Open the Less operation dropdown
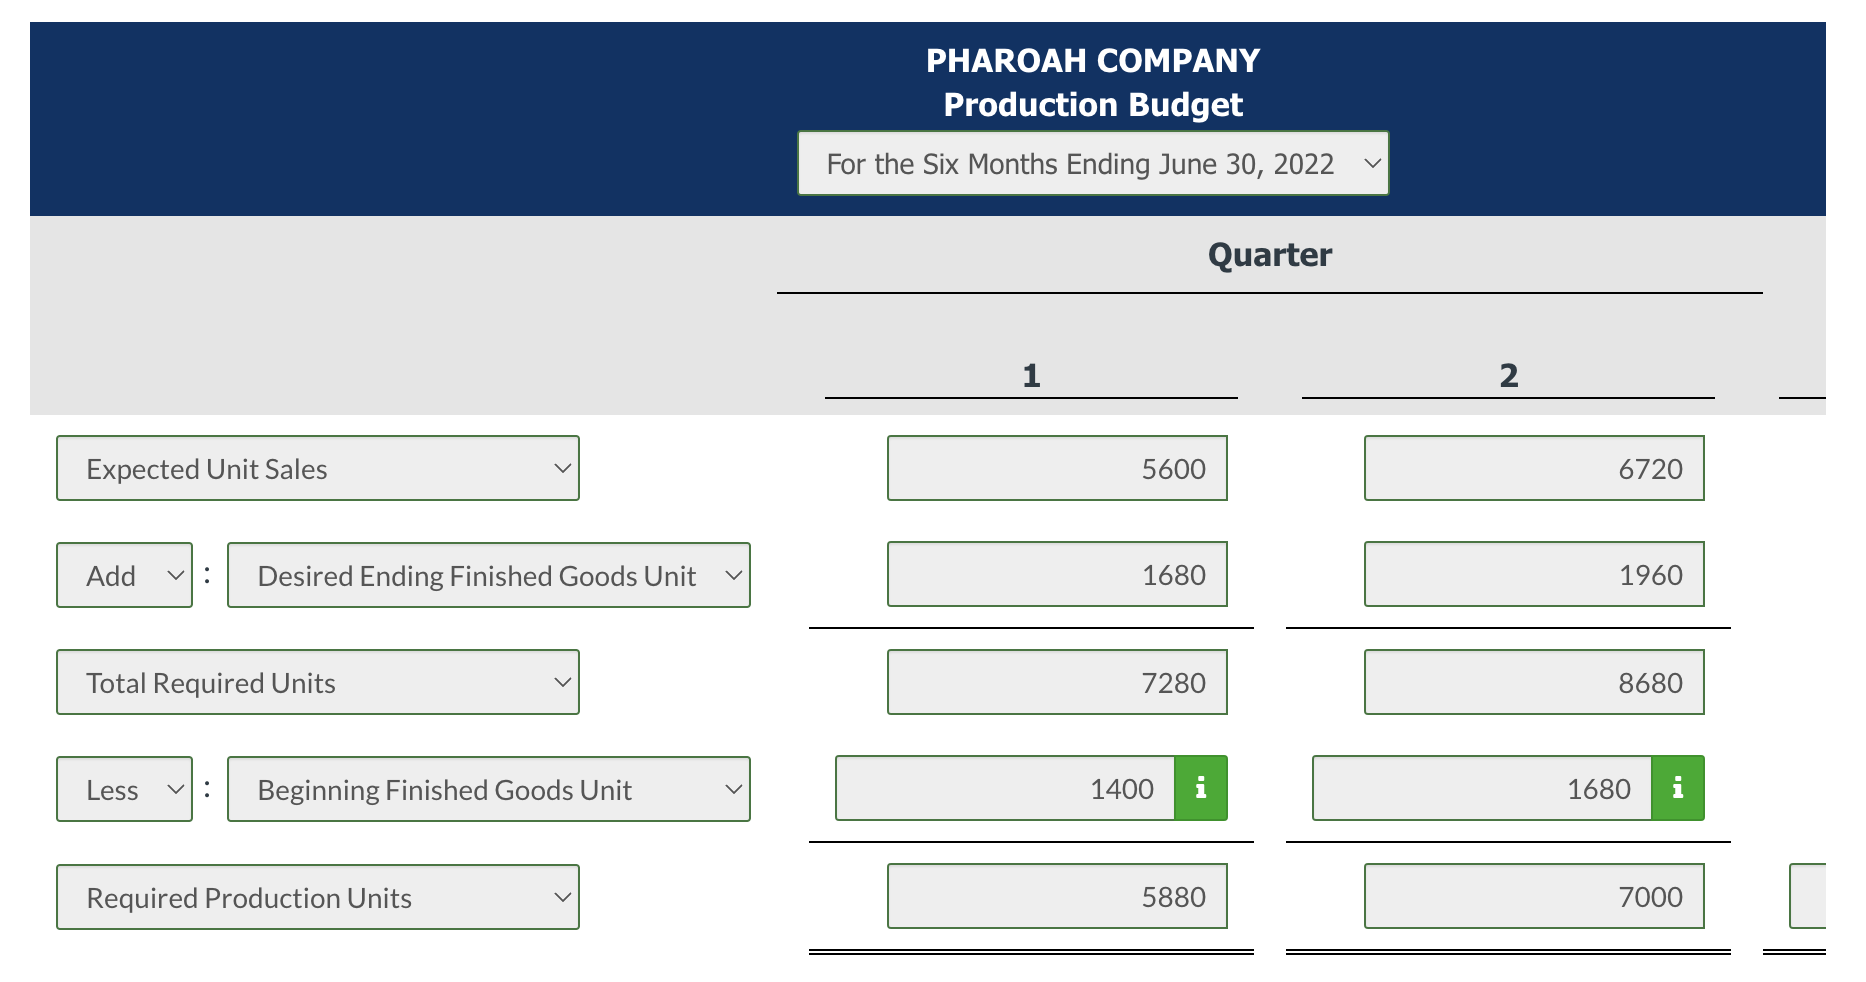1866x982 pixels. (124, 789)
